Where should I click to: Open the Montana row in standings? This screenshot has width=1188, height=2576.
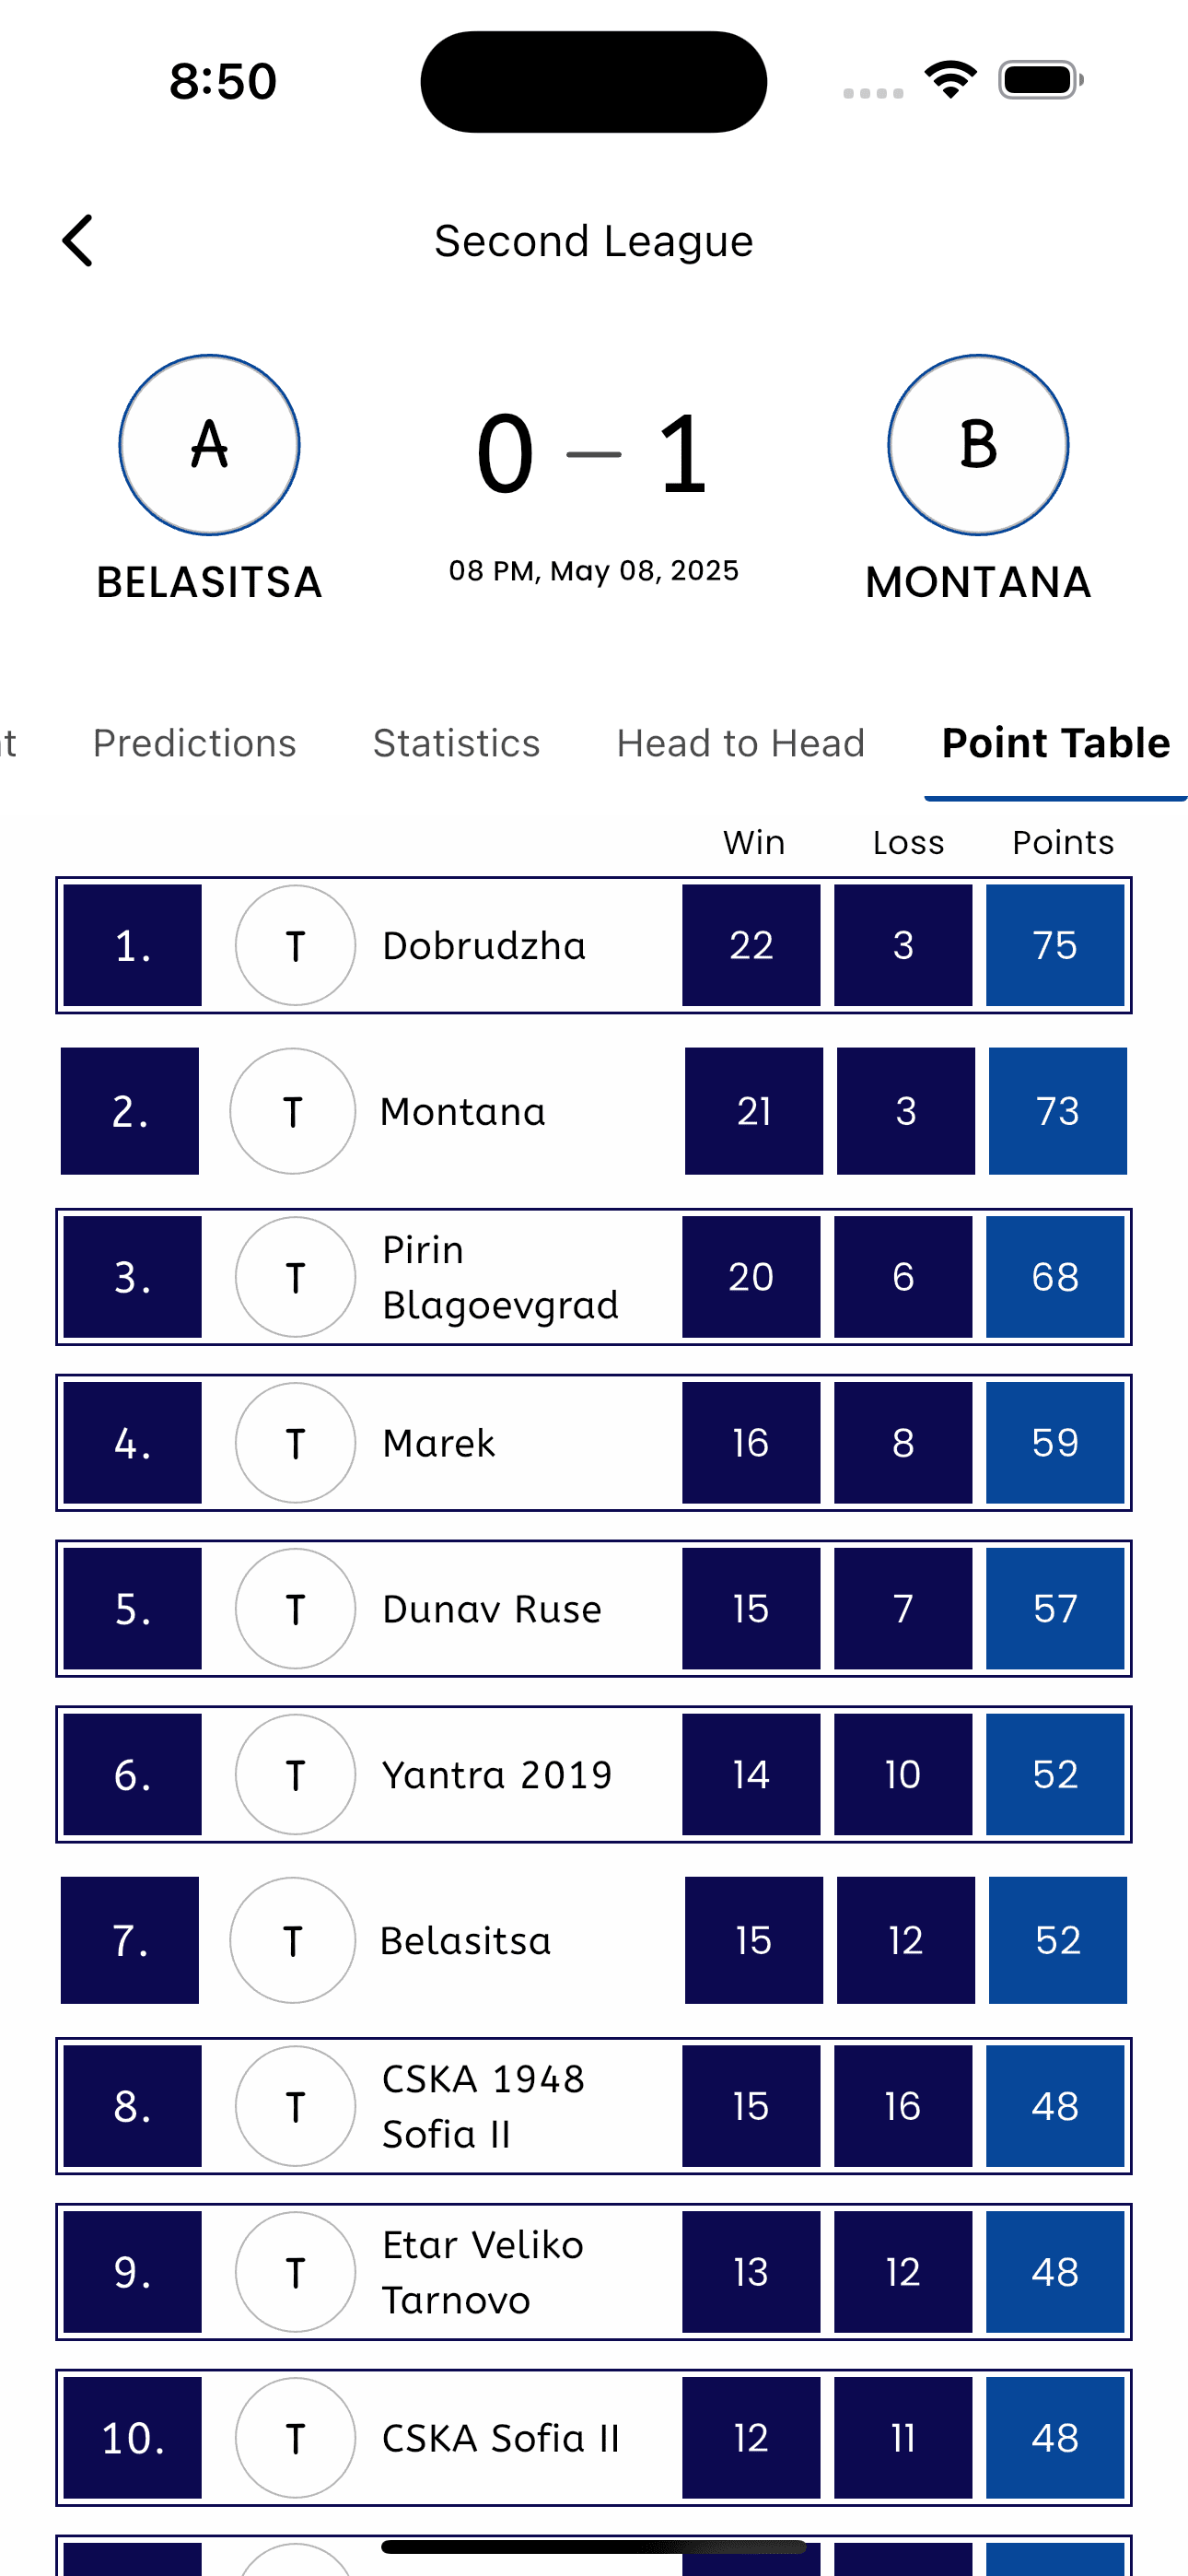click(462, 1111)
